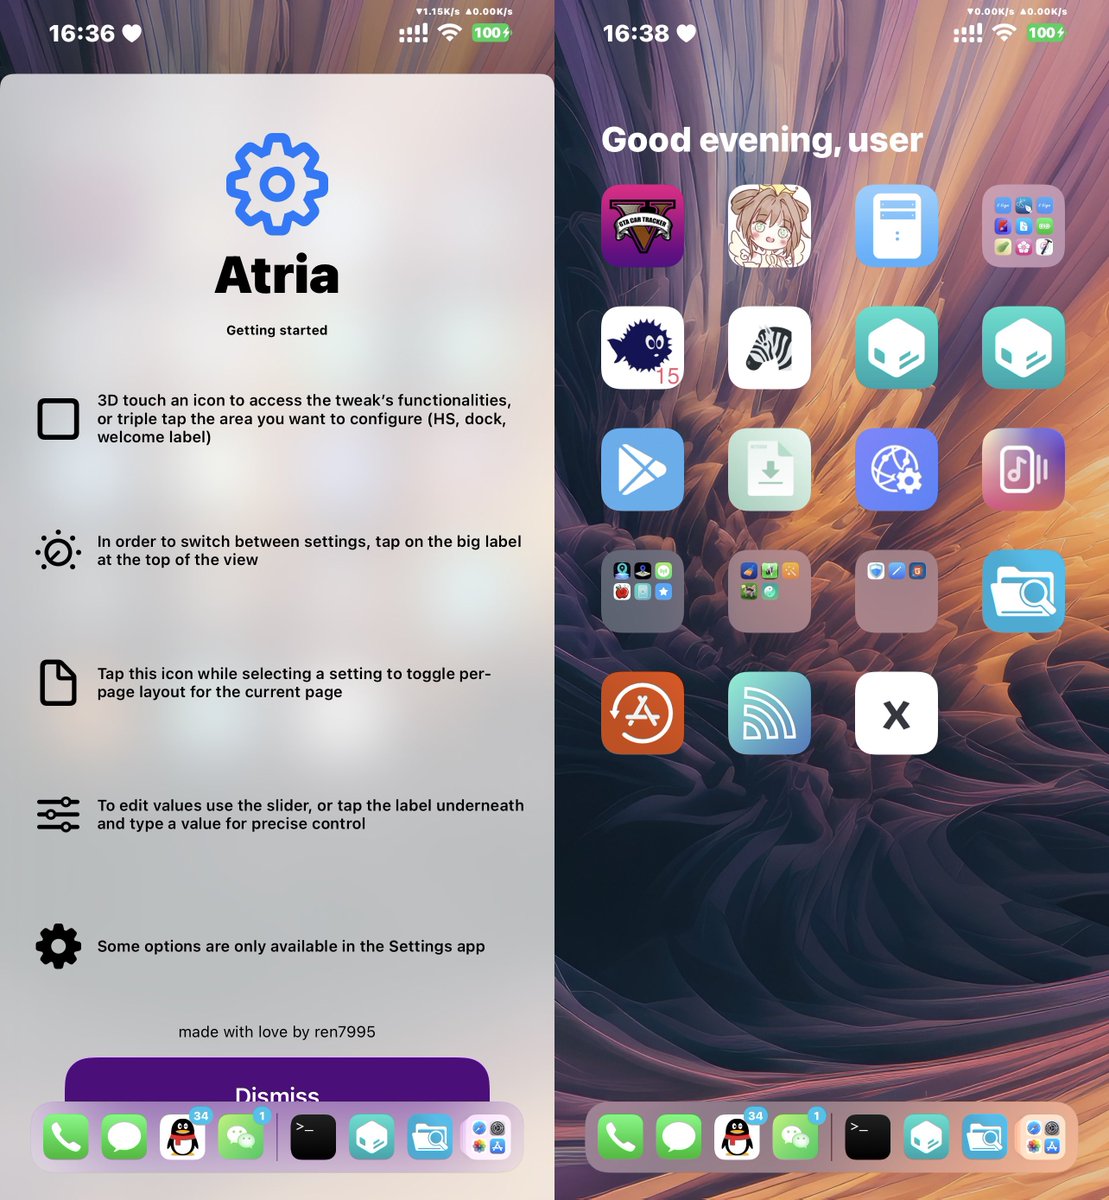Viewport: 1109px width, 1200px height.
Task: Open Phone in the left screenshot's dock
Action: 66,1137
